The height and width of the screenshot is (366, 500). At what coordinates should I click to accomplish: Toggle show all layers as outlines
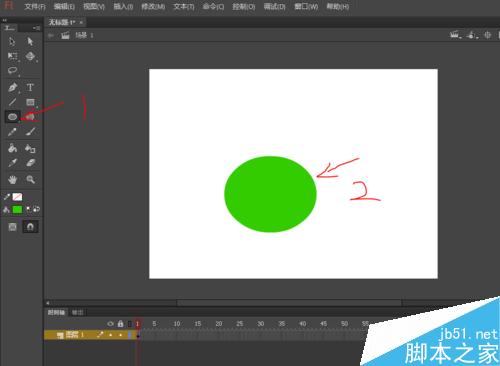pos(130,324)
